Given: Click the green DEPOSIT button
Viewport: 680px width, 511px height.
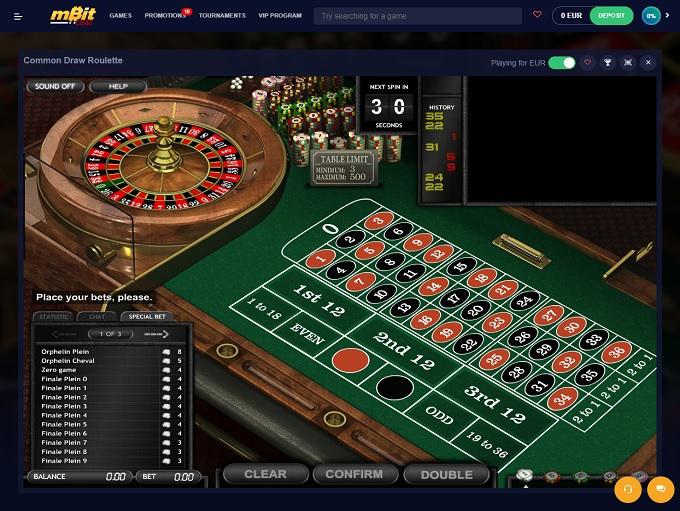Looking at the screenshot, I should click(611, 16).
